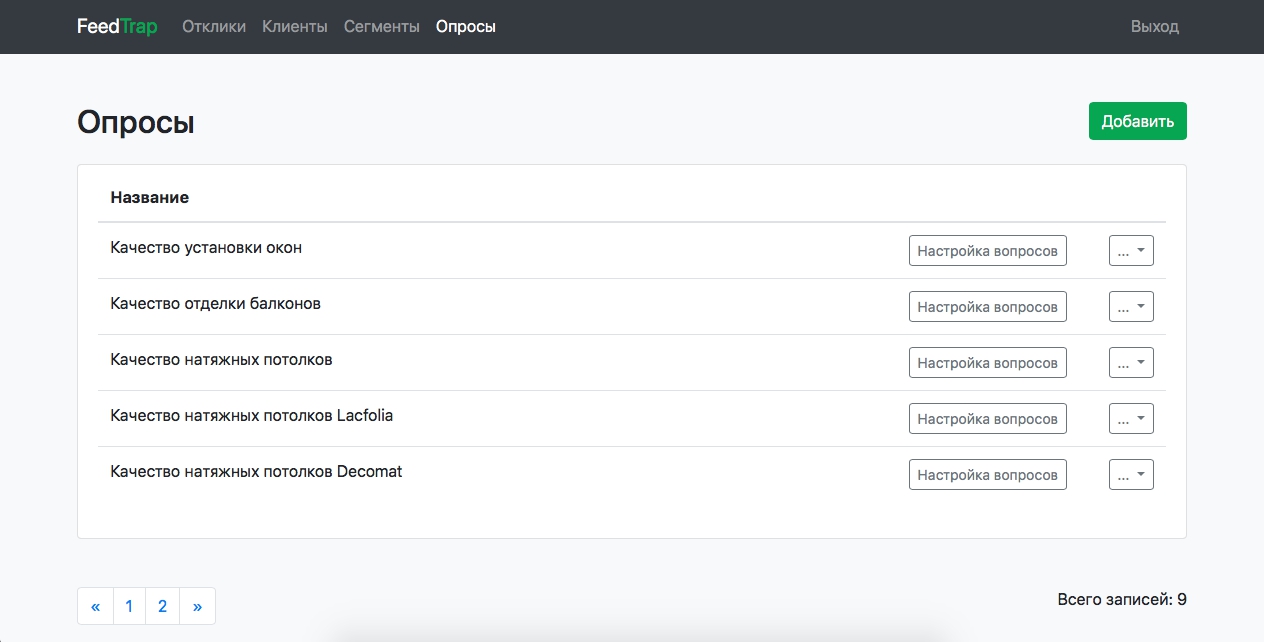Show more options for the Lacfolia survey

point(1131,419)
